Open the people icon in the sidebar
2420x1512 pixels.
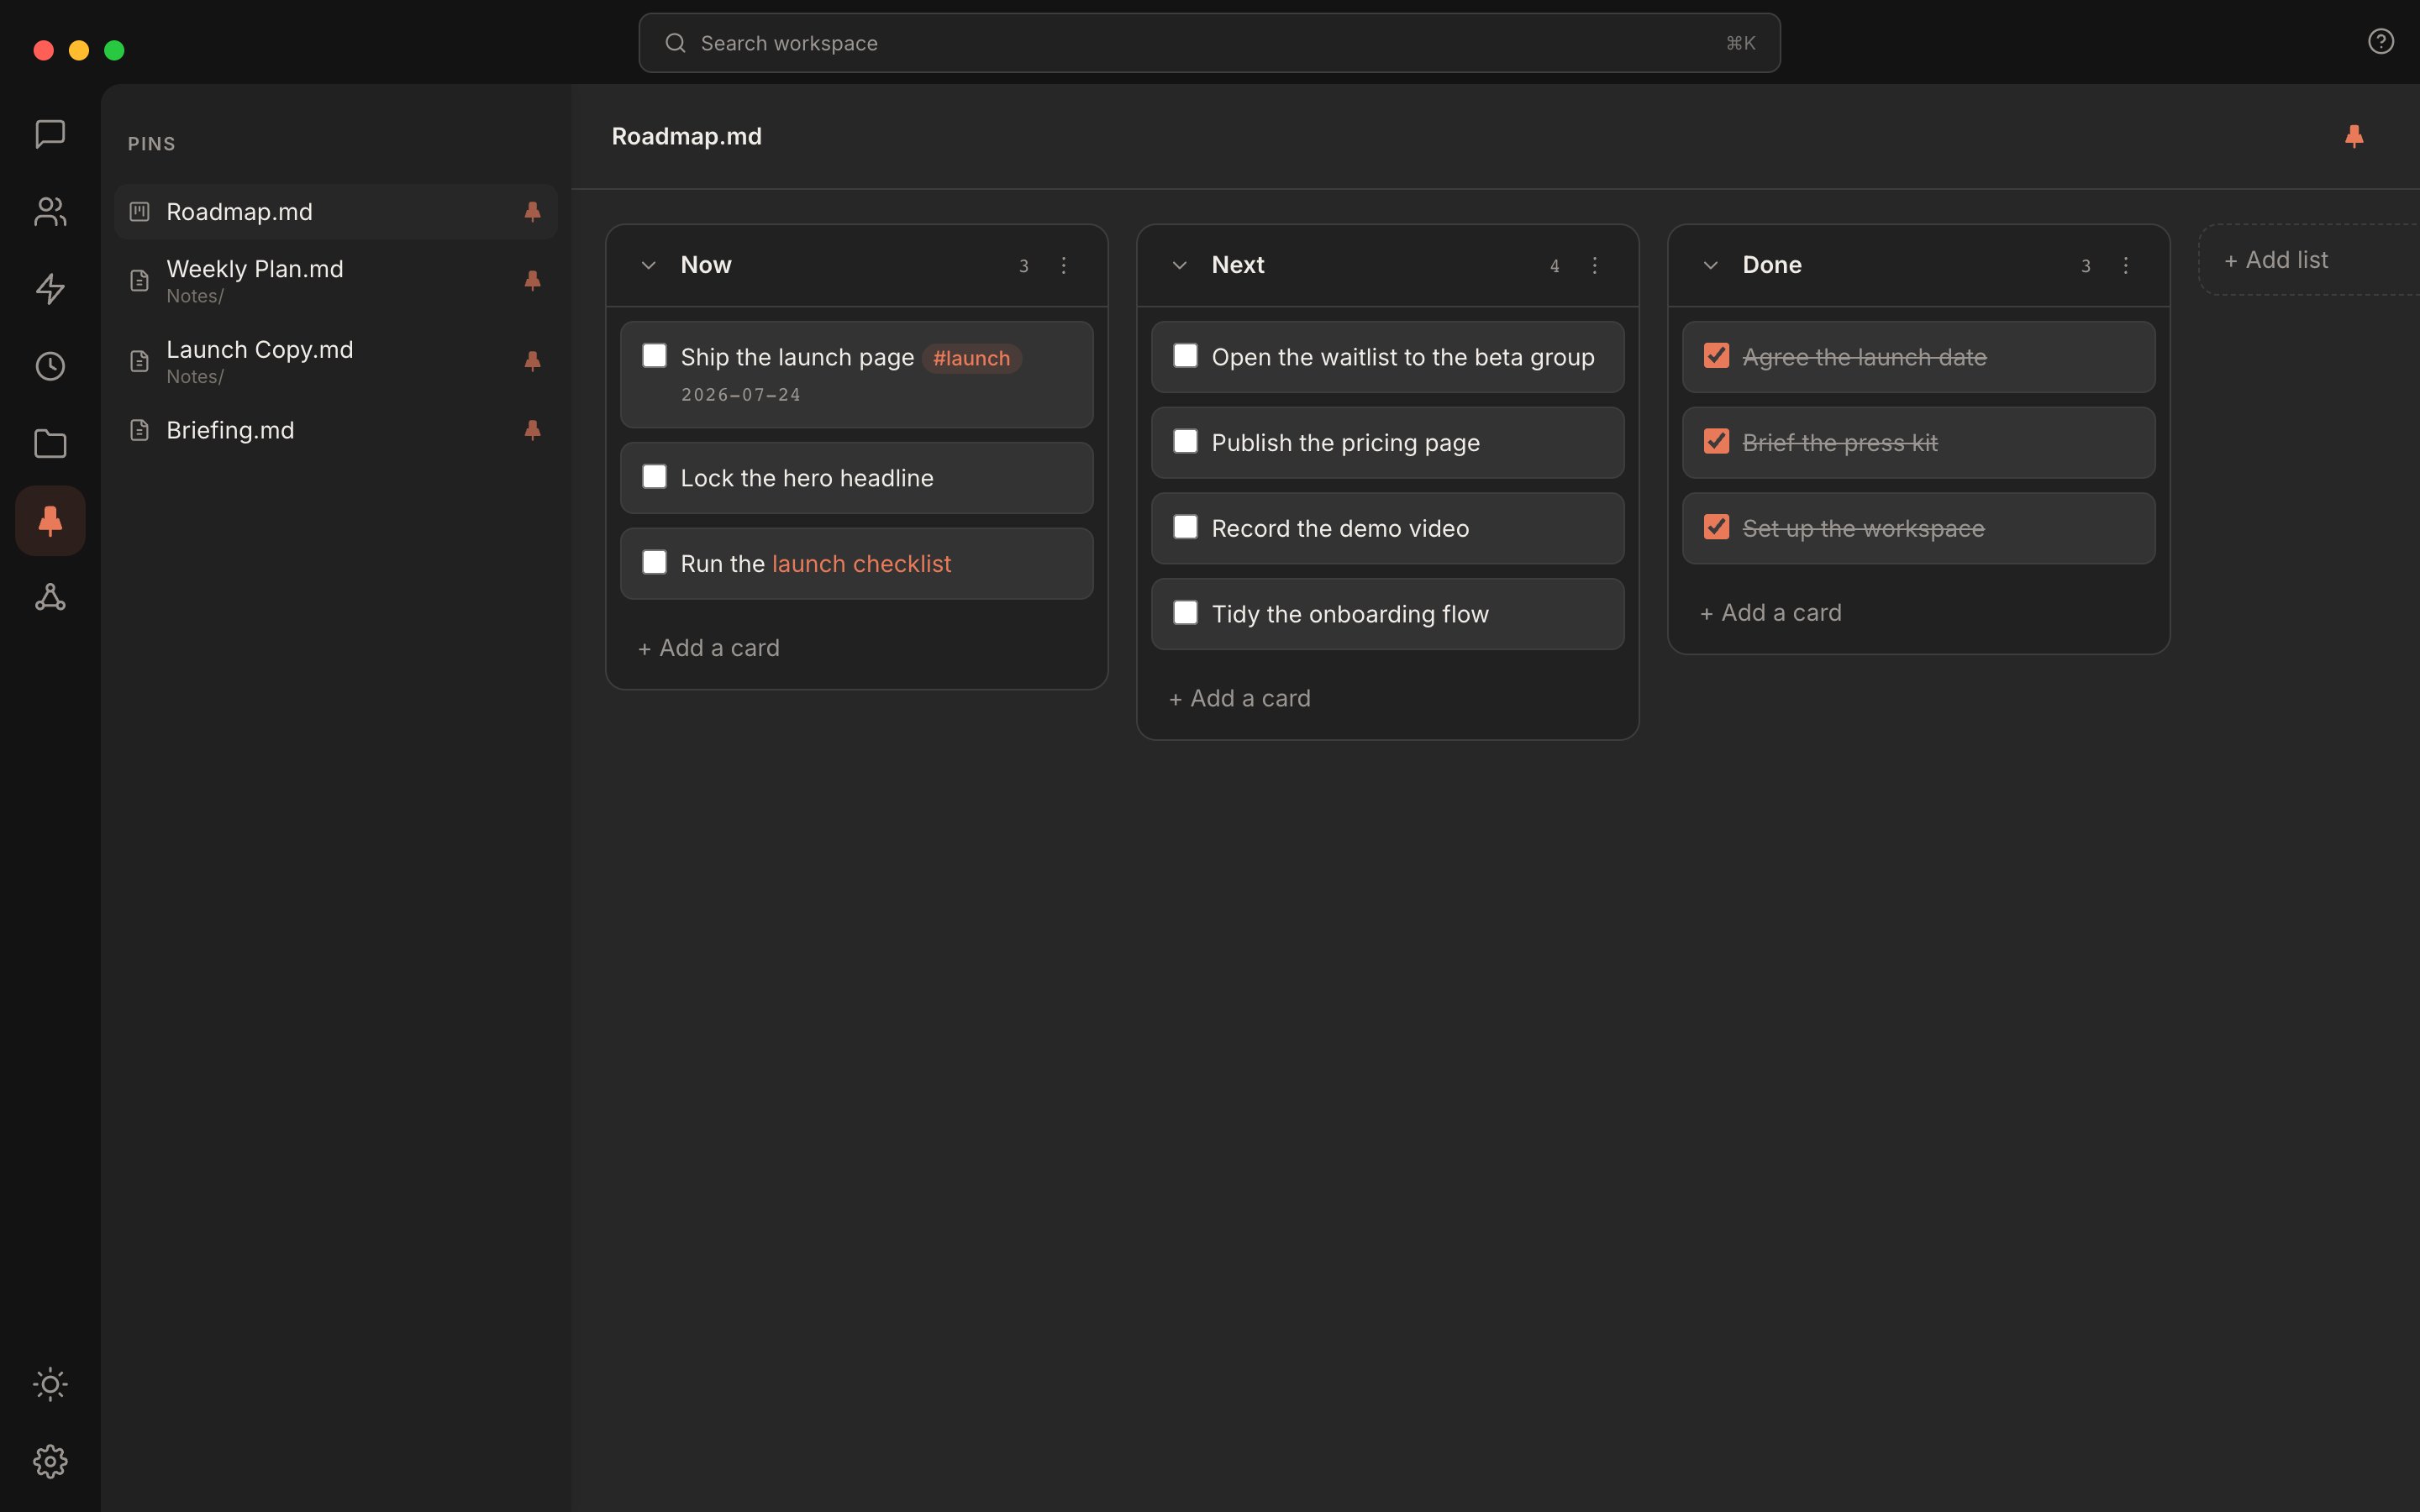pos(50,211)
